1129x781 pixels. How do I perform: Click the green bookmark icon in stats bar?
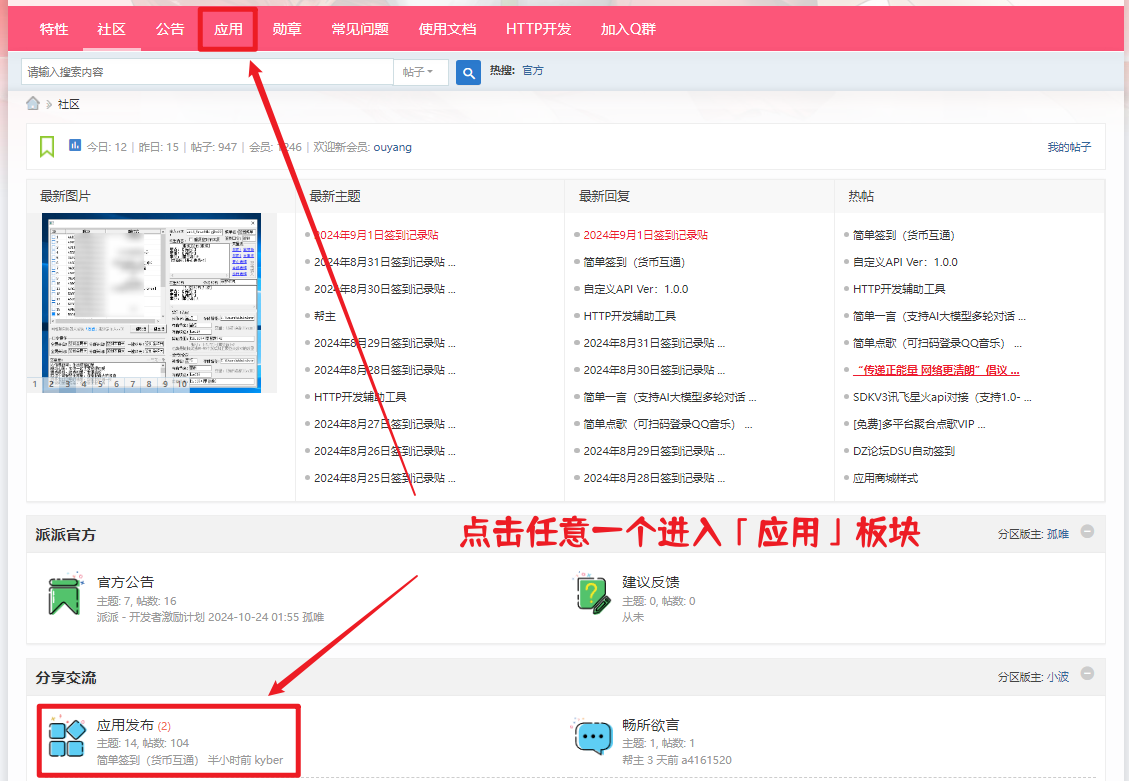click(x=47, y=147)
